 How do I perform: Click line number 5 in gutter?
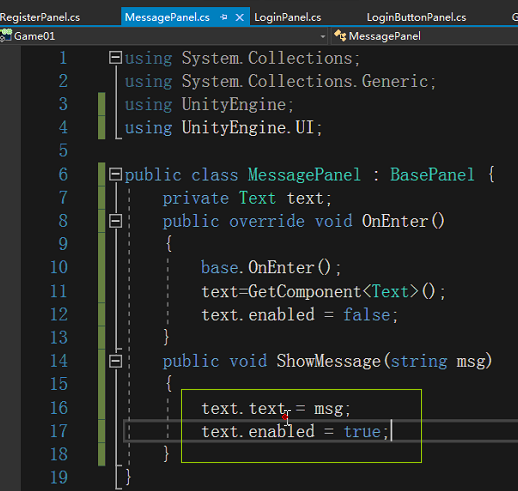coord(63,151)
